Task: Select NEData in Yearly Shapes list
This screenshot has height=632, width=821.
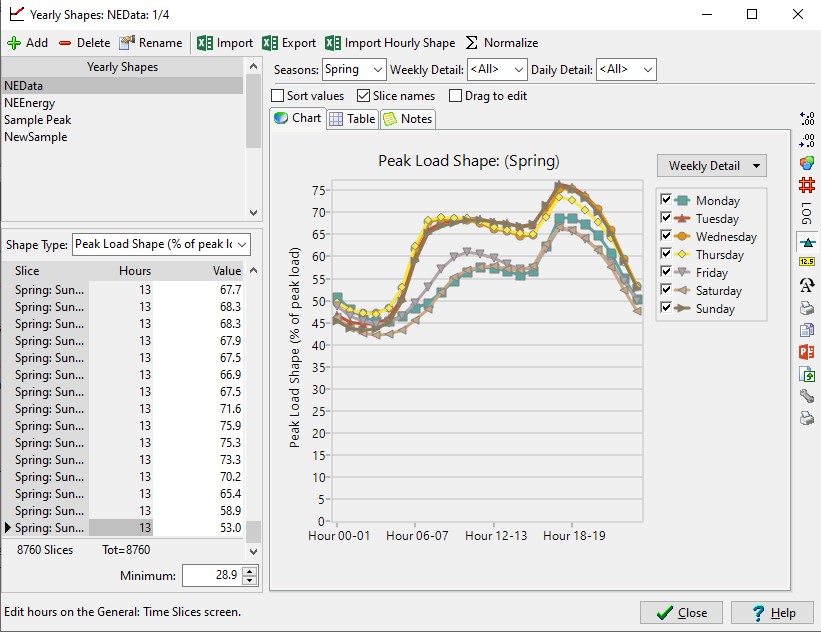Action: click(x=123, y=86)
